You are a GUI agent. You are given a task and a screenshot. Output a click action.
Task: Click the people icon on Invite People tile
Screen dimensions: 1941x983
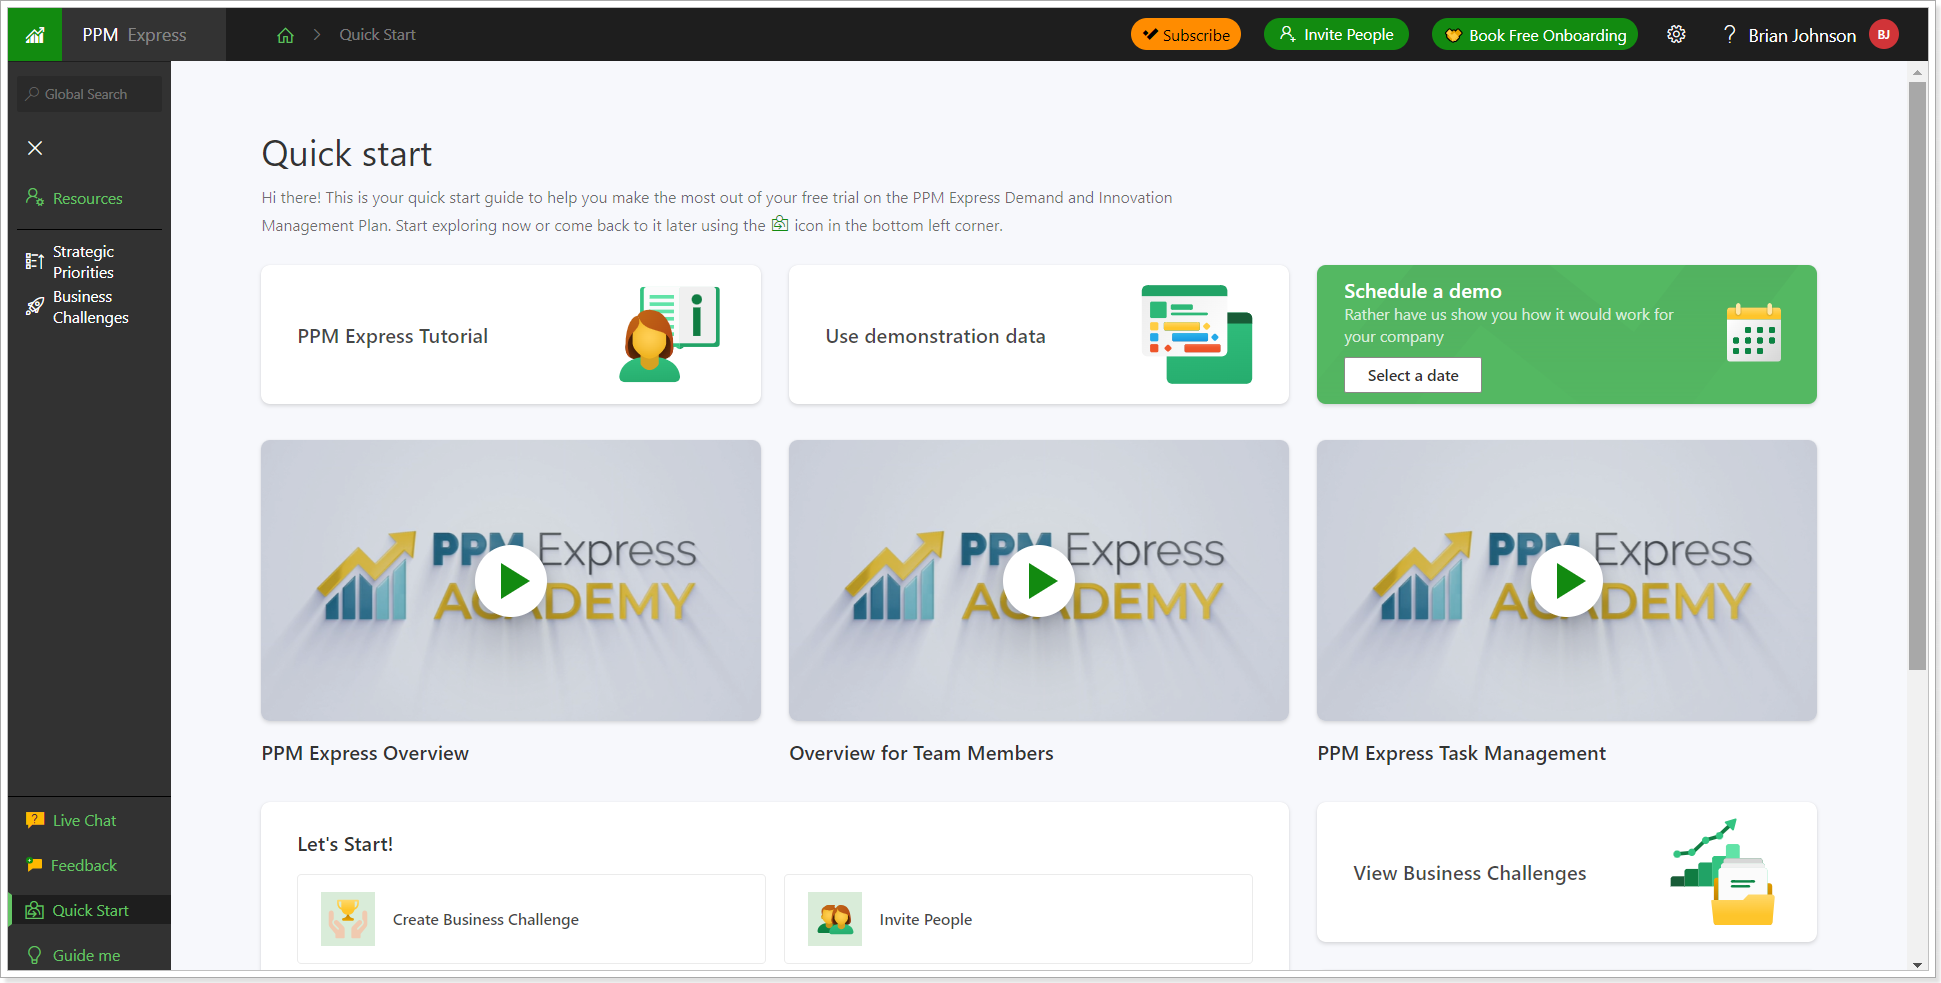point(835,919)
